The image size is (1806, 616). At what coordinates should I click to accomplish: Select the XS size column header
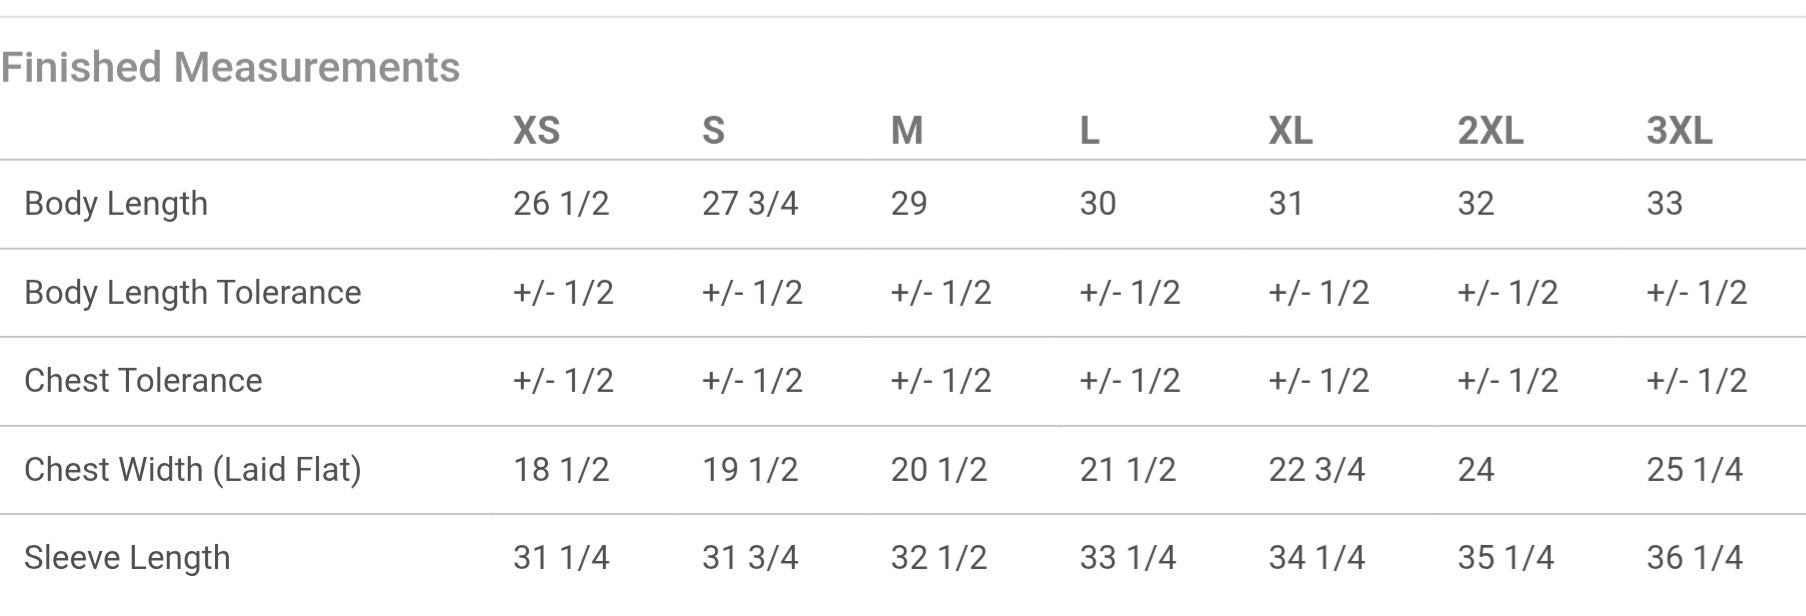pyautogui.click(x=536, y=130)
